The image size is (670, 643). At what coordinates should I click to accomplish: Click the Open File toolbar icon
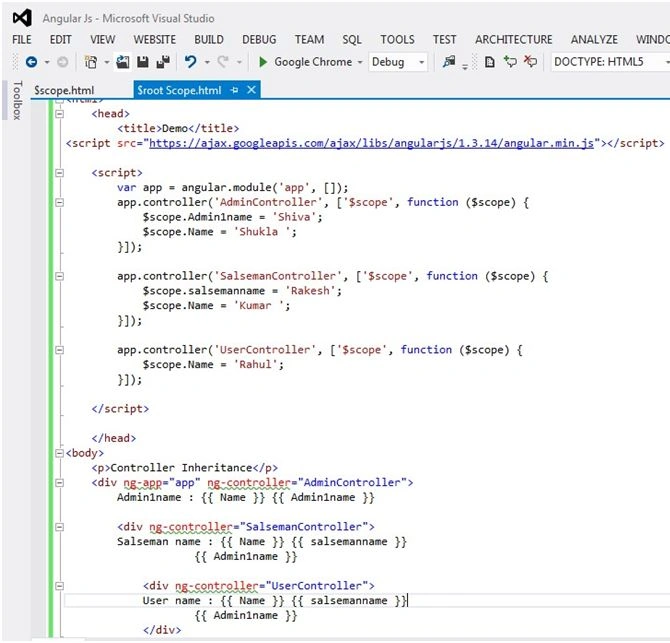point(123,62)
